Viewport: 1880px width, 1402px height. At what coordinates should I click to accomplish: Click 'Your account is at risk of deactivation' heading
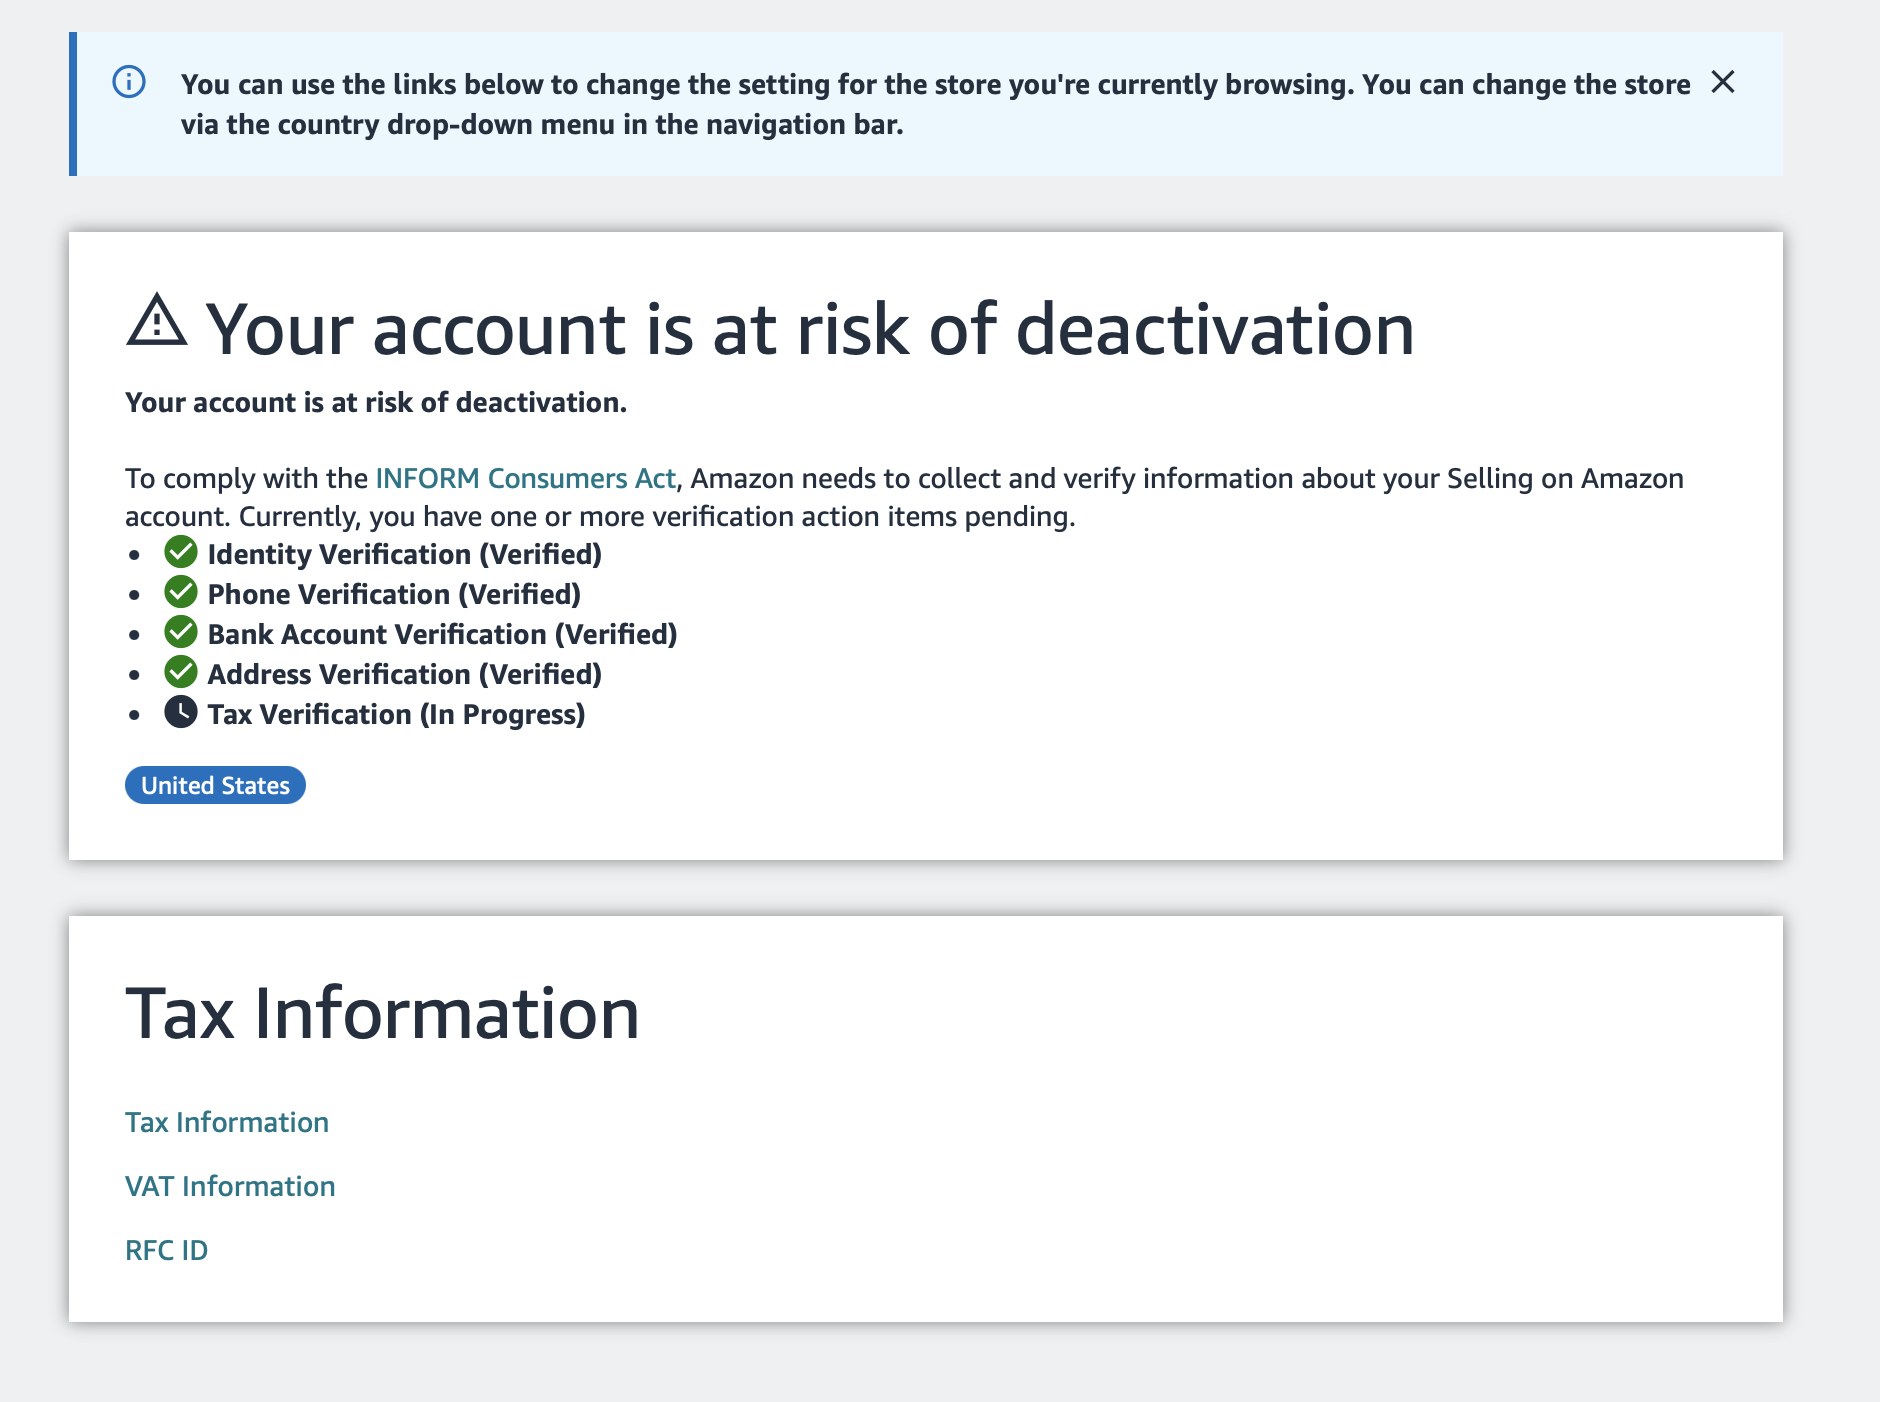pyautogui.click(x=810, y=328)
